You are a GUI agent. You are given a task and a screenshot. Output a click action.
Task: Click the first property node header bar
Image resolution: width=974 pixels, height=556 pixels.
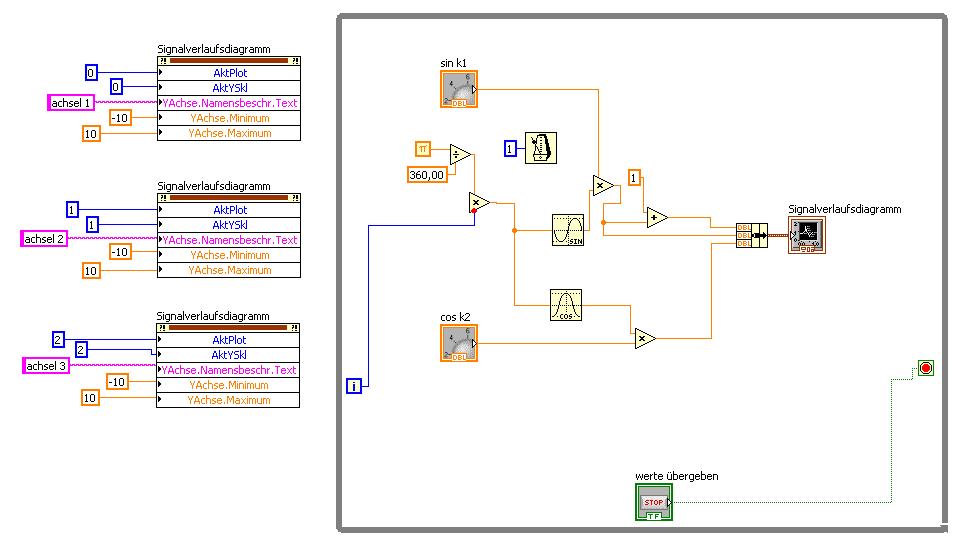[229, 61]
